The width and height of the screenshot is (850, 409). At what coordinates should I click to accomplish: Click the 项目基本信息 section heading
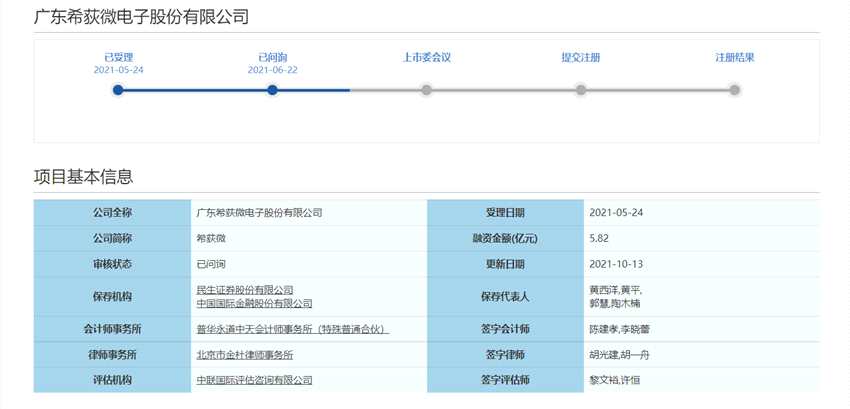[x=83, y=177]
